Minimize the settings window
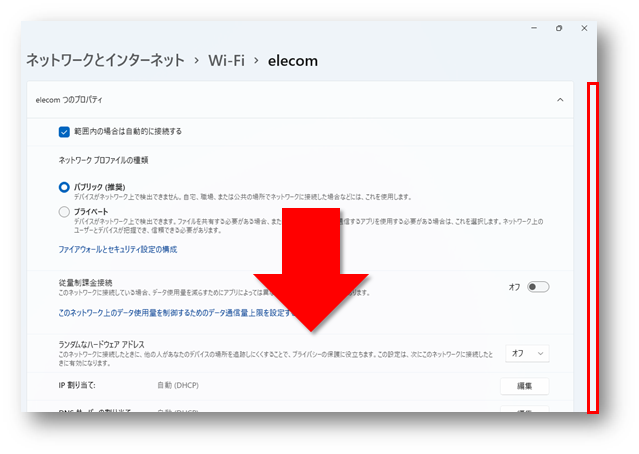The height and width of the screenshot is (454, 639). pos(534,28)
